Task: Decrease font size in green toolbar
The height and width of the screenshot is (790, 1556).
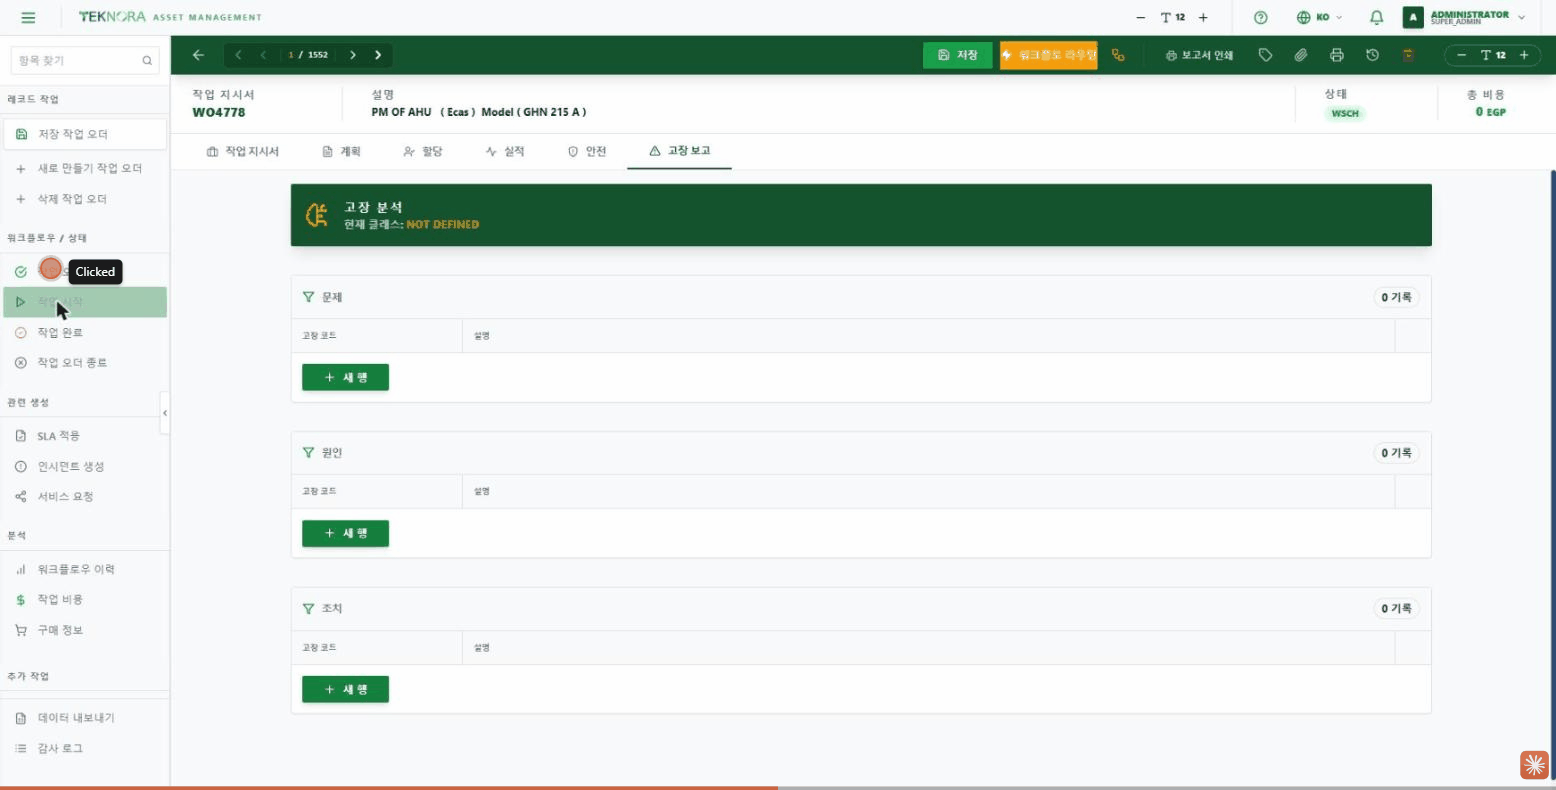Action: [x=1461, y=55]
